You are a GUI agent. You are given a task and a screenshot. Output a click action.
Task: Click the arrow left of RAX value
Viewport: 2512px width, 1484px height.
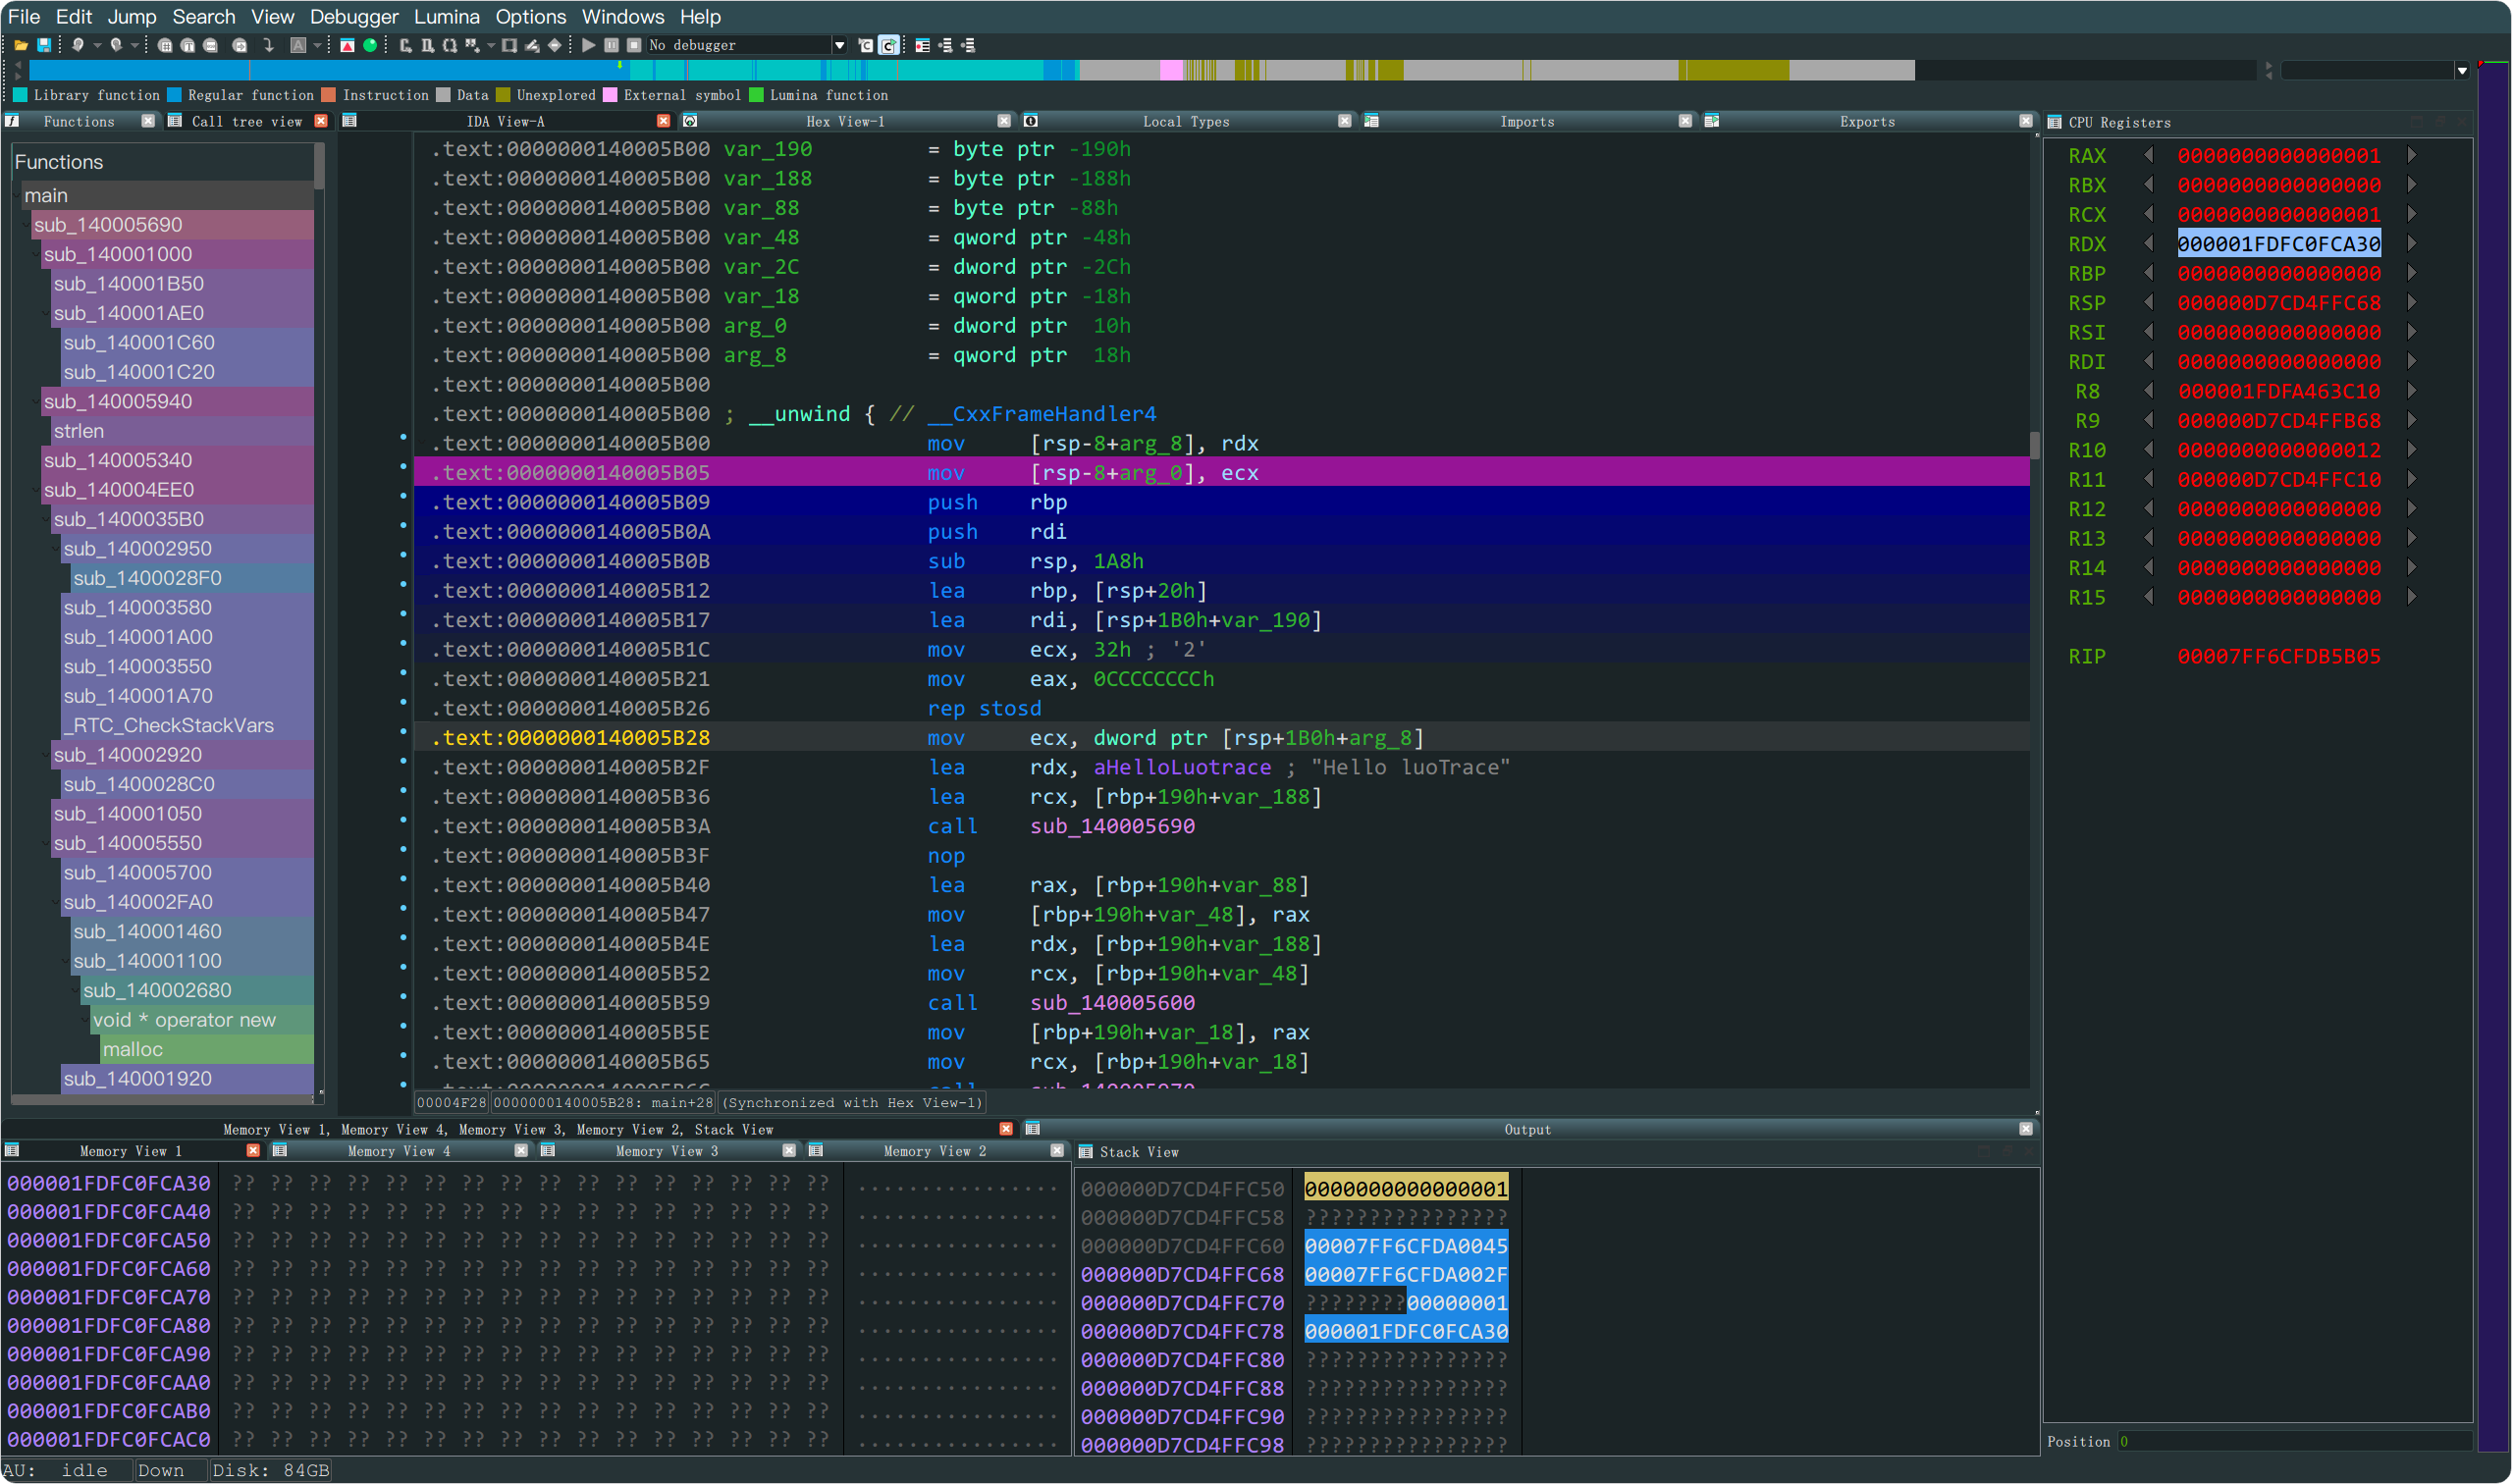[2148, 155]
